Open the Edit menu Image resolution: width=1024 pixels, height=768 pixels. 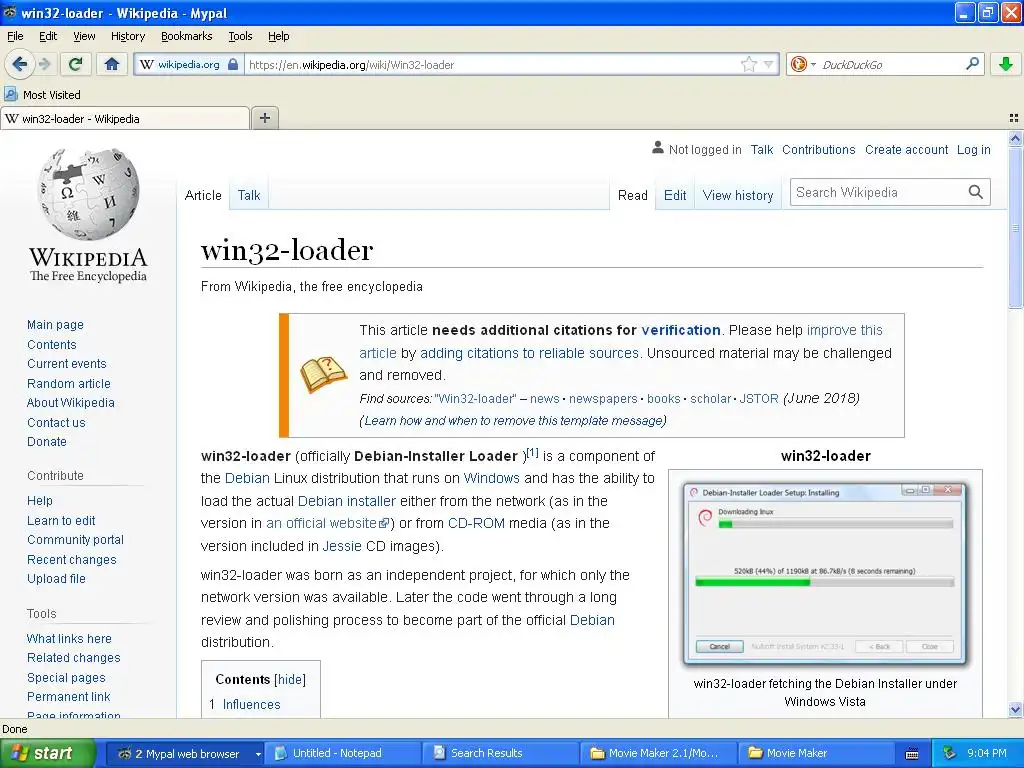click(48, 36)
